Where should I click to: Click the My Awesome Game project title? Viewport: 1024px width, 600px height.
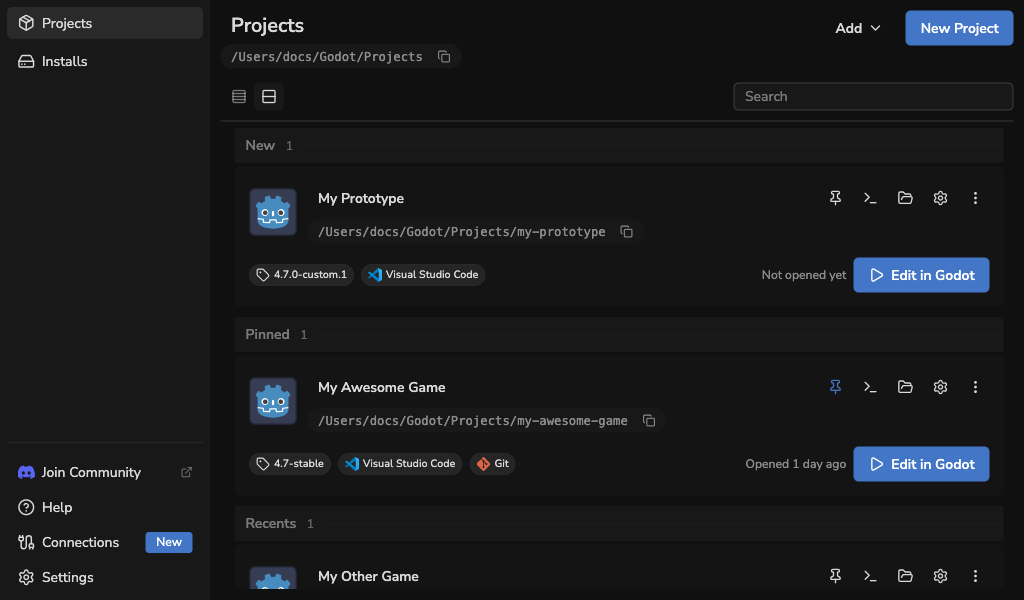click(x=381, y=387)
